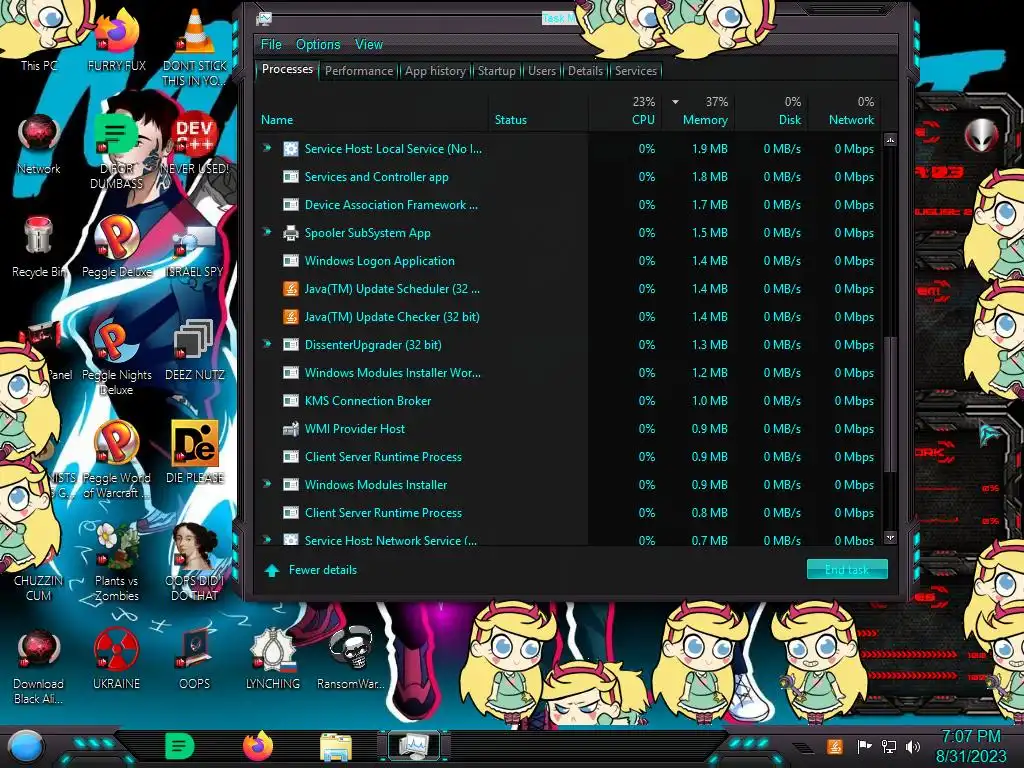Switch to the Performance tab
Image resolution: width=1024 pixels, height=768 pixels.
click(359, 71)
